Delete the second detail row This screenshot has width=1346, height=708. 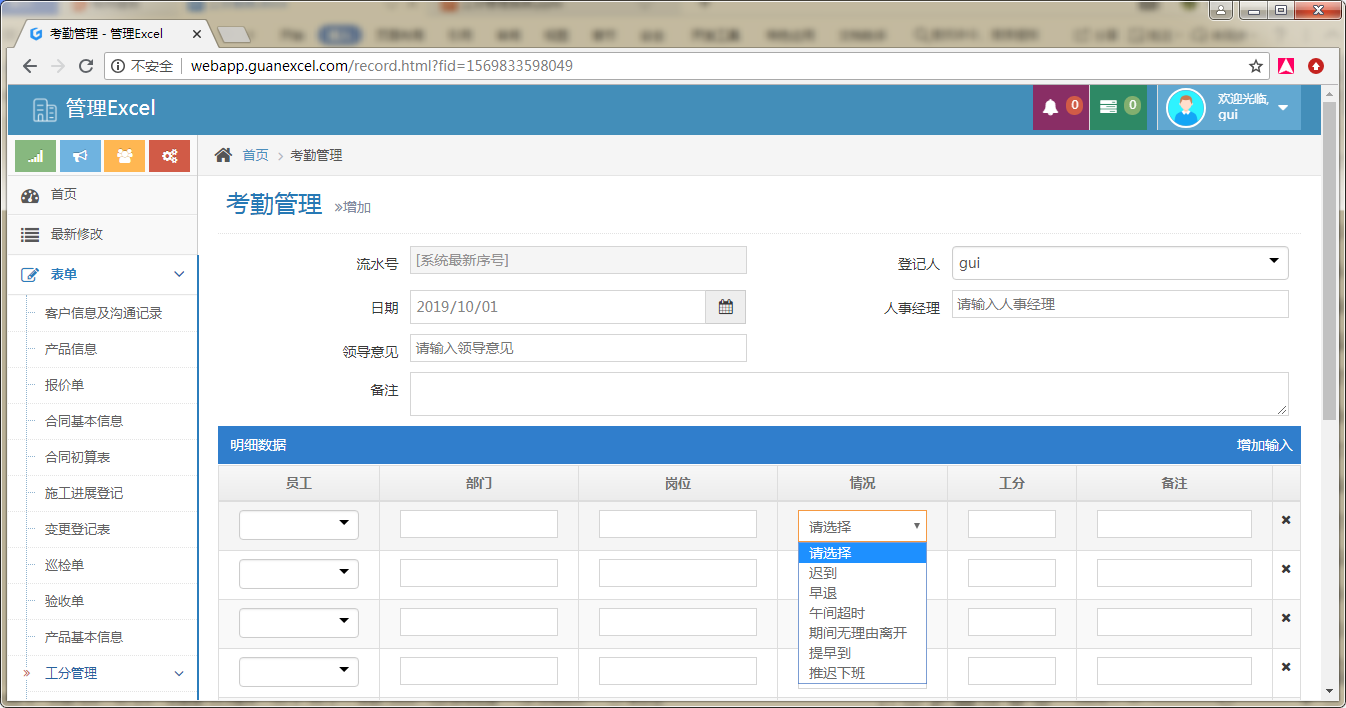click(x=1286, y=569)
